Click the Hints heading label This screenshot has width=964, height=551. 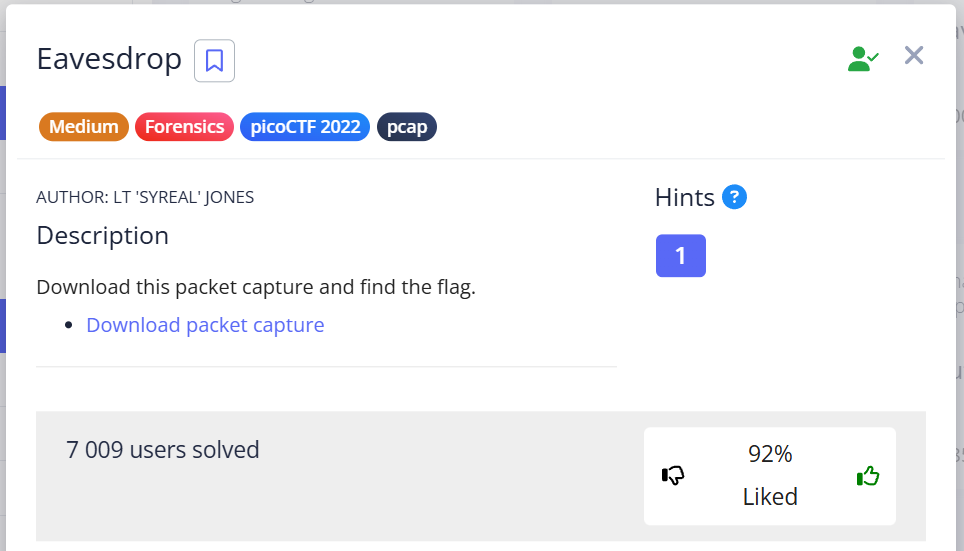click(684, 197)
